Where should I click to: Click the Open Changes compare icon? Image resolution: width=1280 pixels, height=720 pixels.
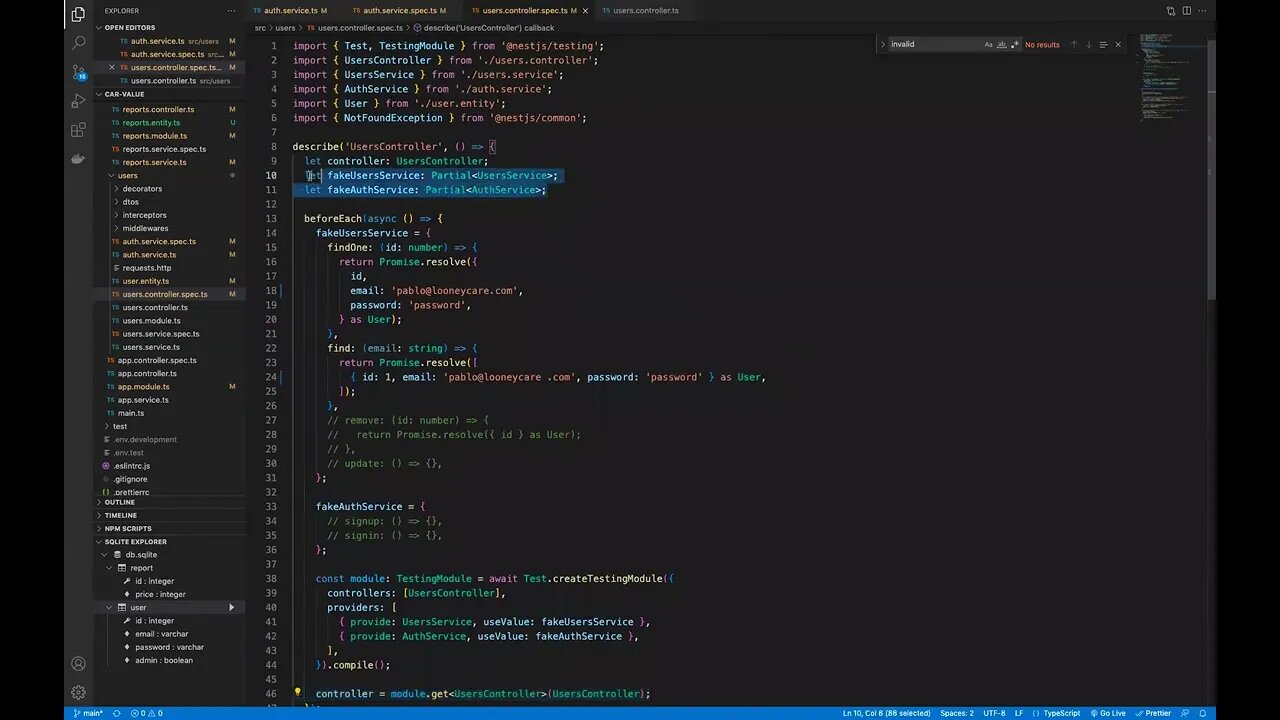(1170, 11)
